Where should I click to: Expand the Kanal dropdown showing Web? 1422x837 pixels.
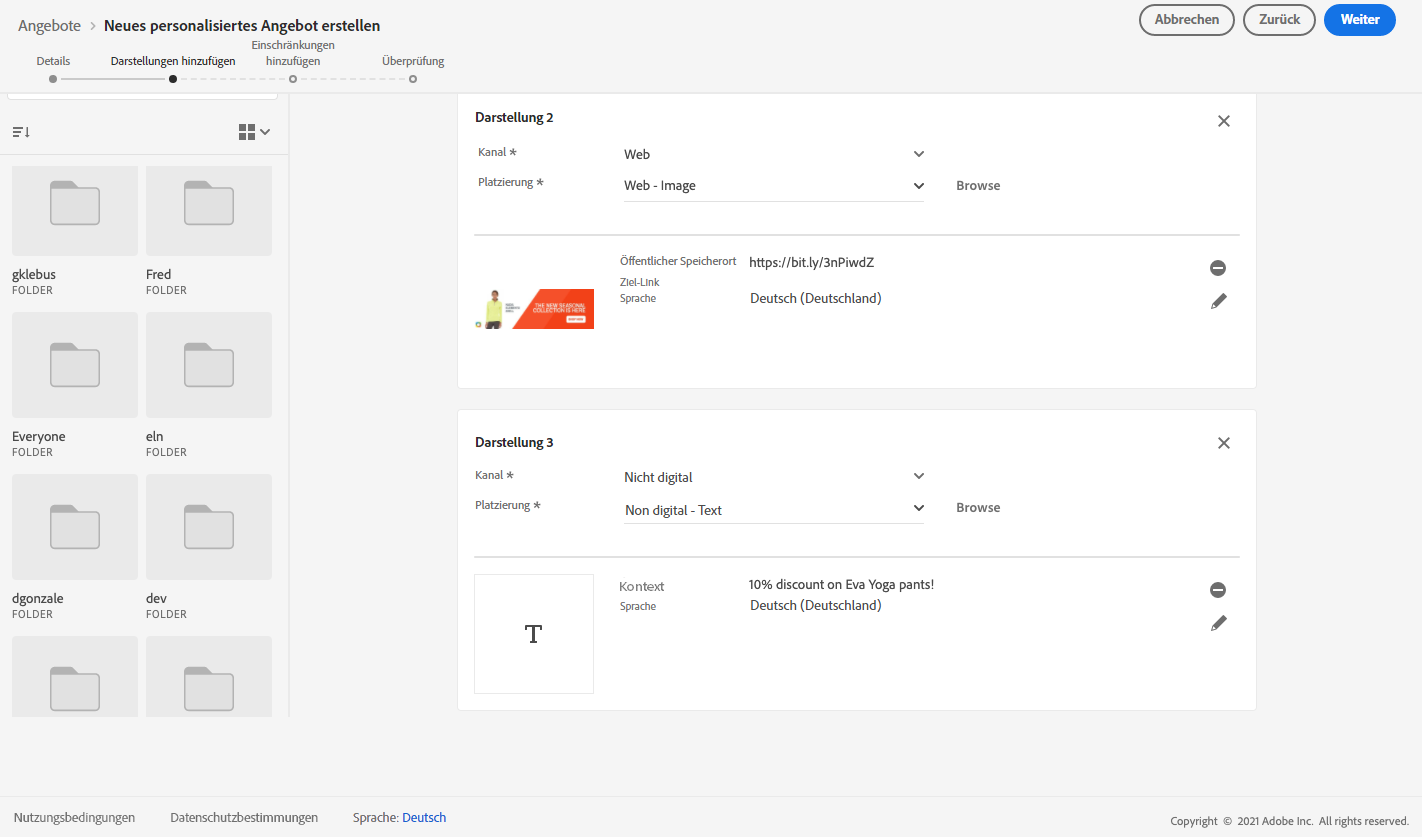(773, 154)
